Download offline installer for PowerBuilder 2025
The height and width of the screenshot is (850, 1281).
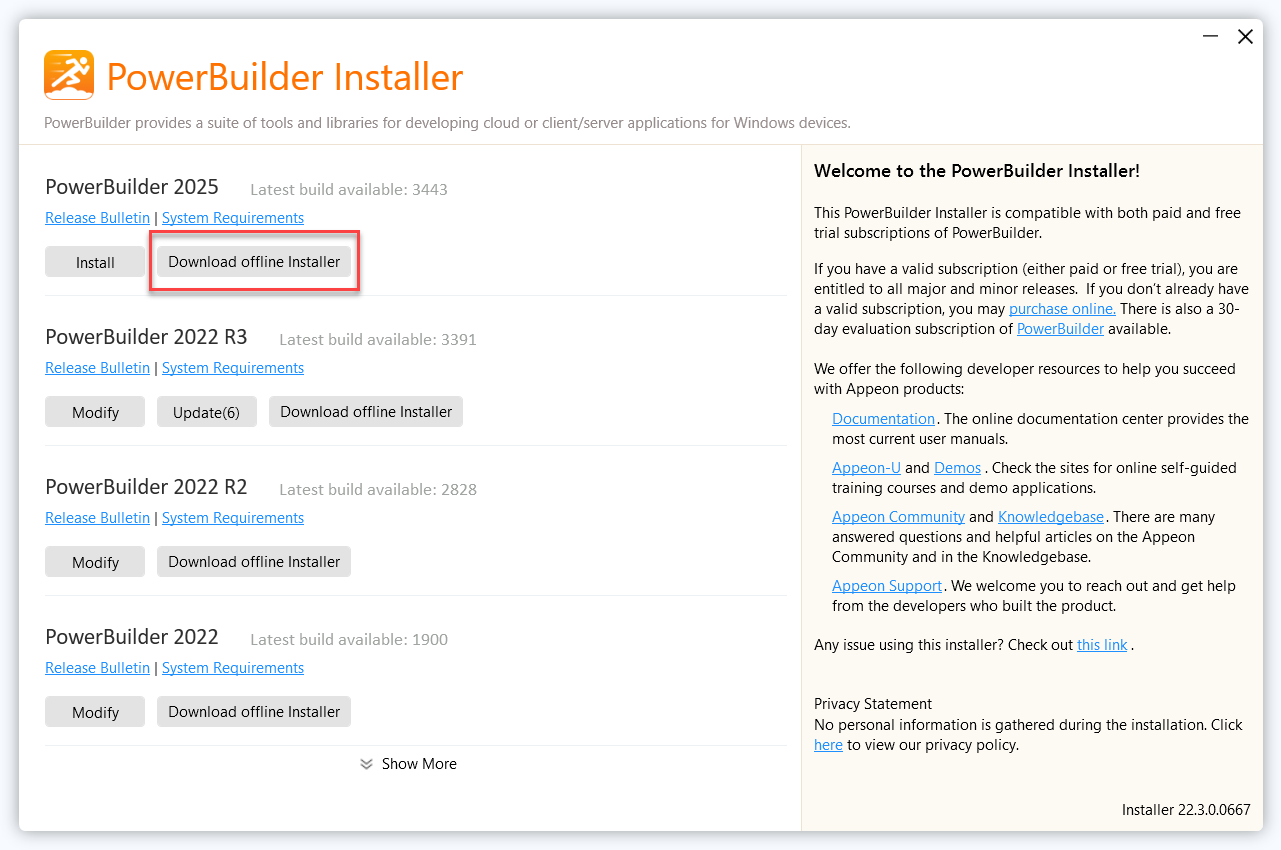click(x=254, y=262)
